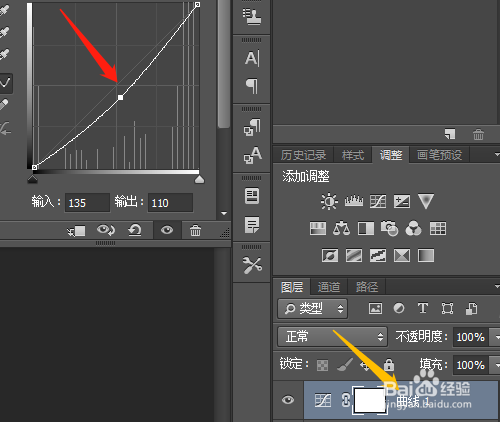Add Photo Filter adjustment

390,229
